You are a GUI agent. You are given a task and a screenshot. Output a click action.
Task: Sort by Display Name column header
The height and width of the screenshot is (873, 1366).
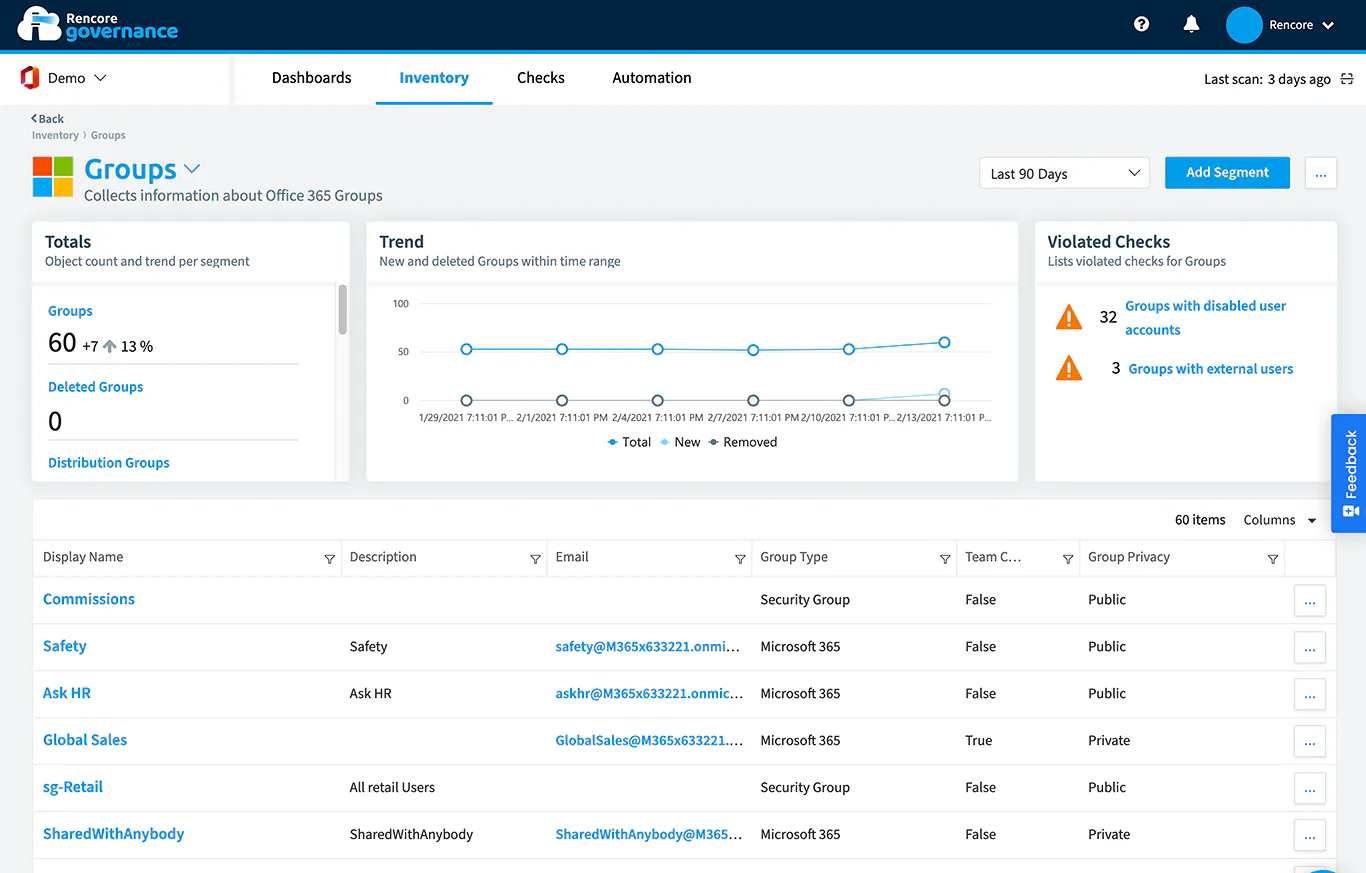point(83,557)
